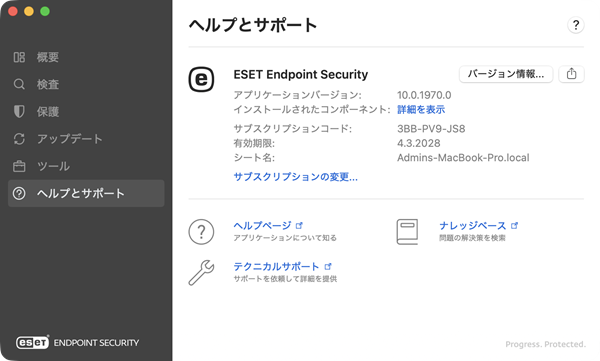The height and width of the screenshot is (361, 600).
Task: Click subscription code 3BB-PV9-JS8
Action: [431, 129]
